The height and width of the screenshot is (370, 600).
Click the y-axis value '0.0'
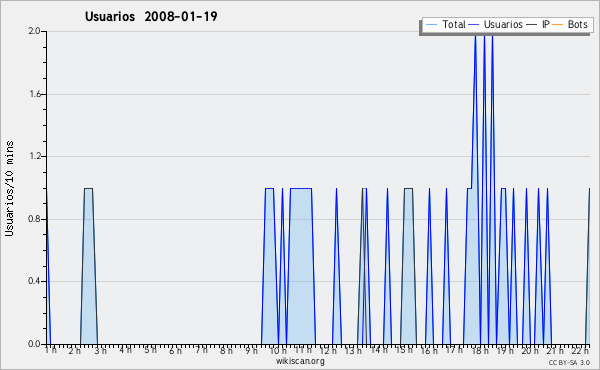click(34, 344)
